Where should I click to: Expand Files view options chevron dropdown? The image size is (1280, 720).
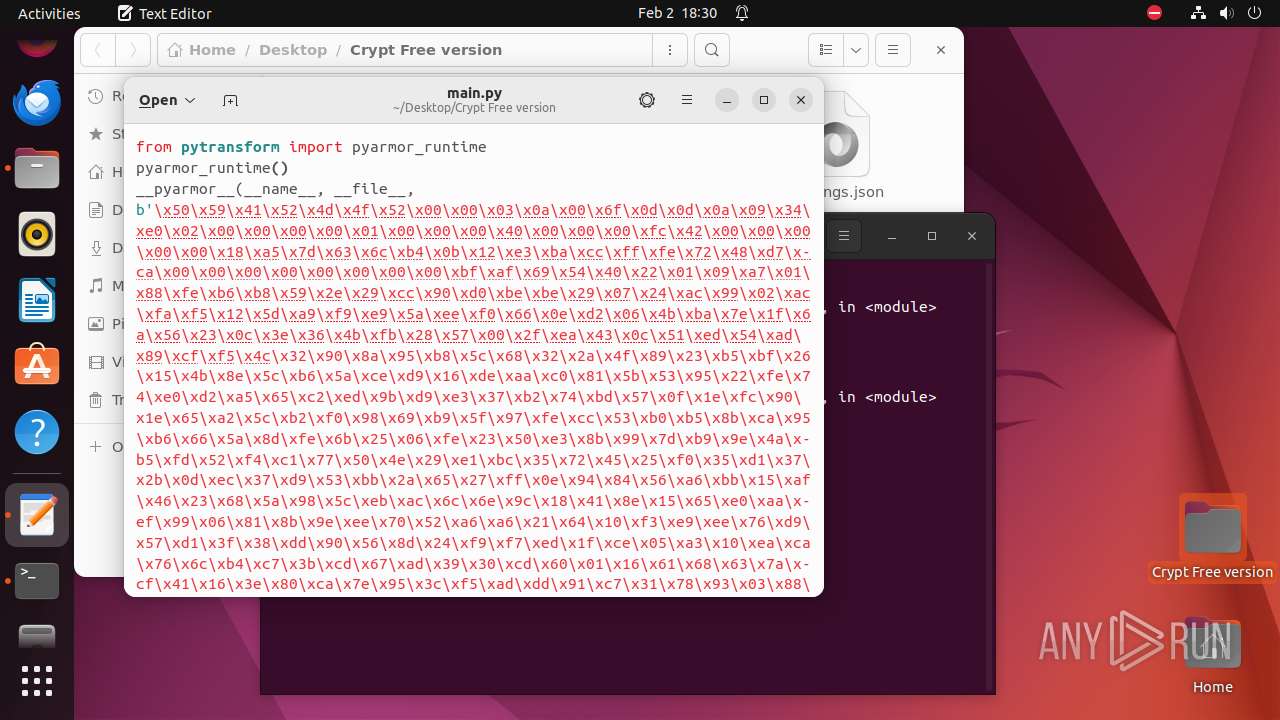click(x=856, y=50)
